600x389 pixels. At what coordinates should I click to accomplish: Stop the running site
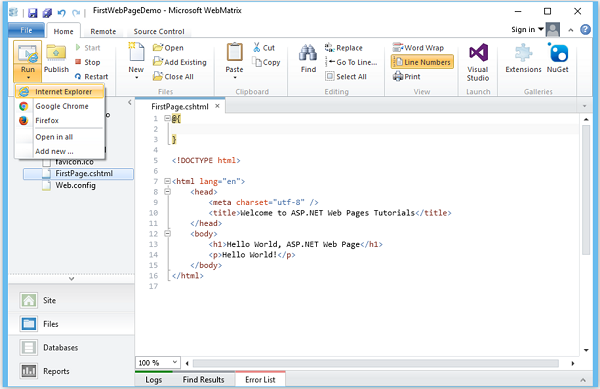point(88,62)
